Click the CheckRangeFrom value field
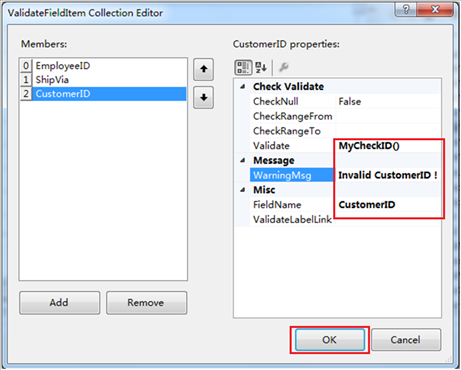 [x=388, y=116]
